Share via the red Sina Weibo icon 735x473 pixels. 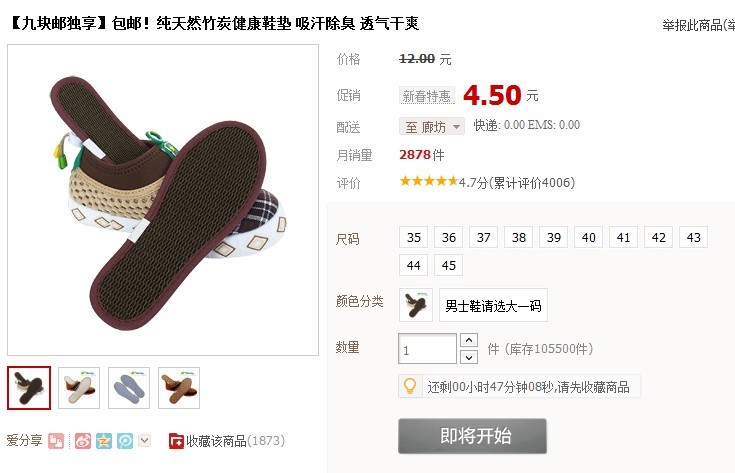[x=83, y=441]
